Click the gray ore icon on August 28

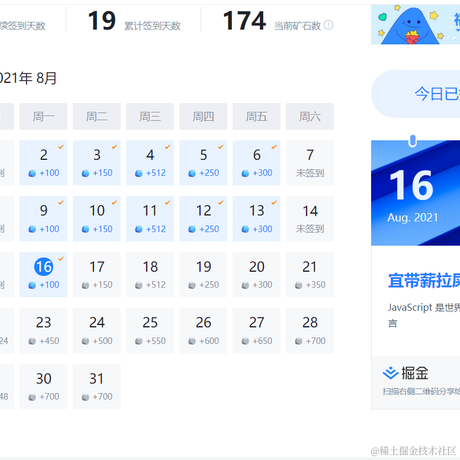tap(299, 341)
